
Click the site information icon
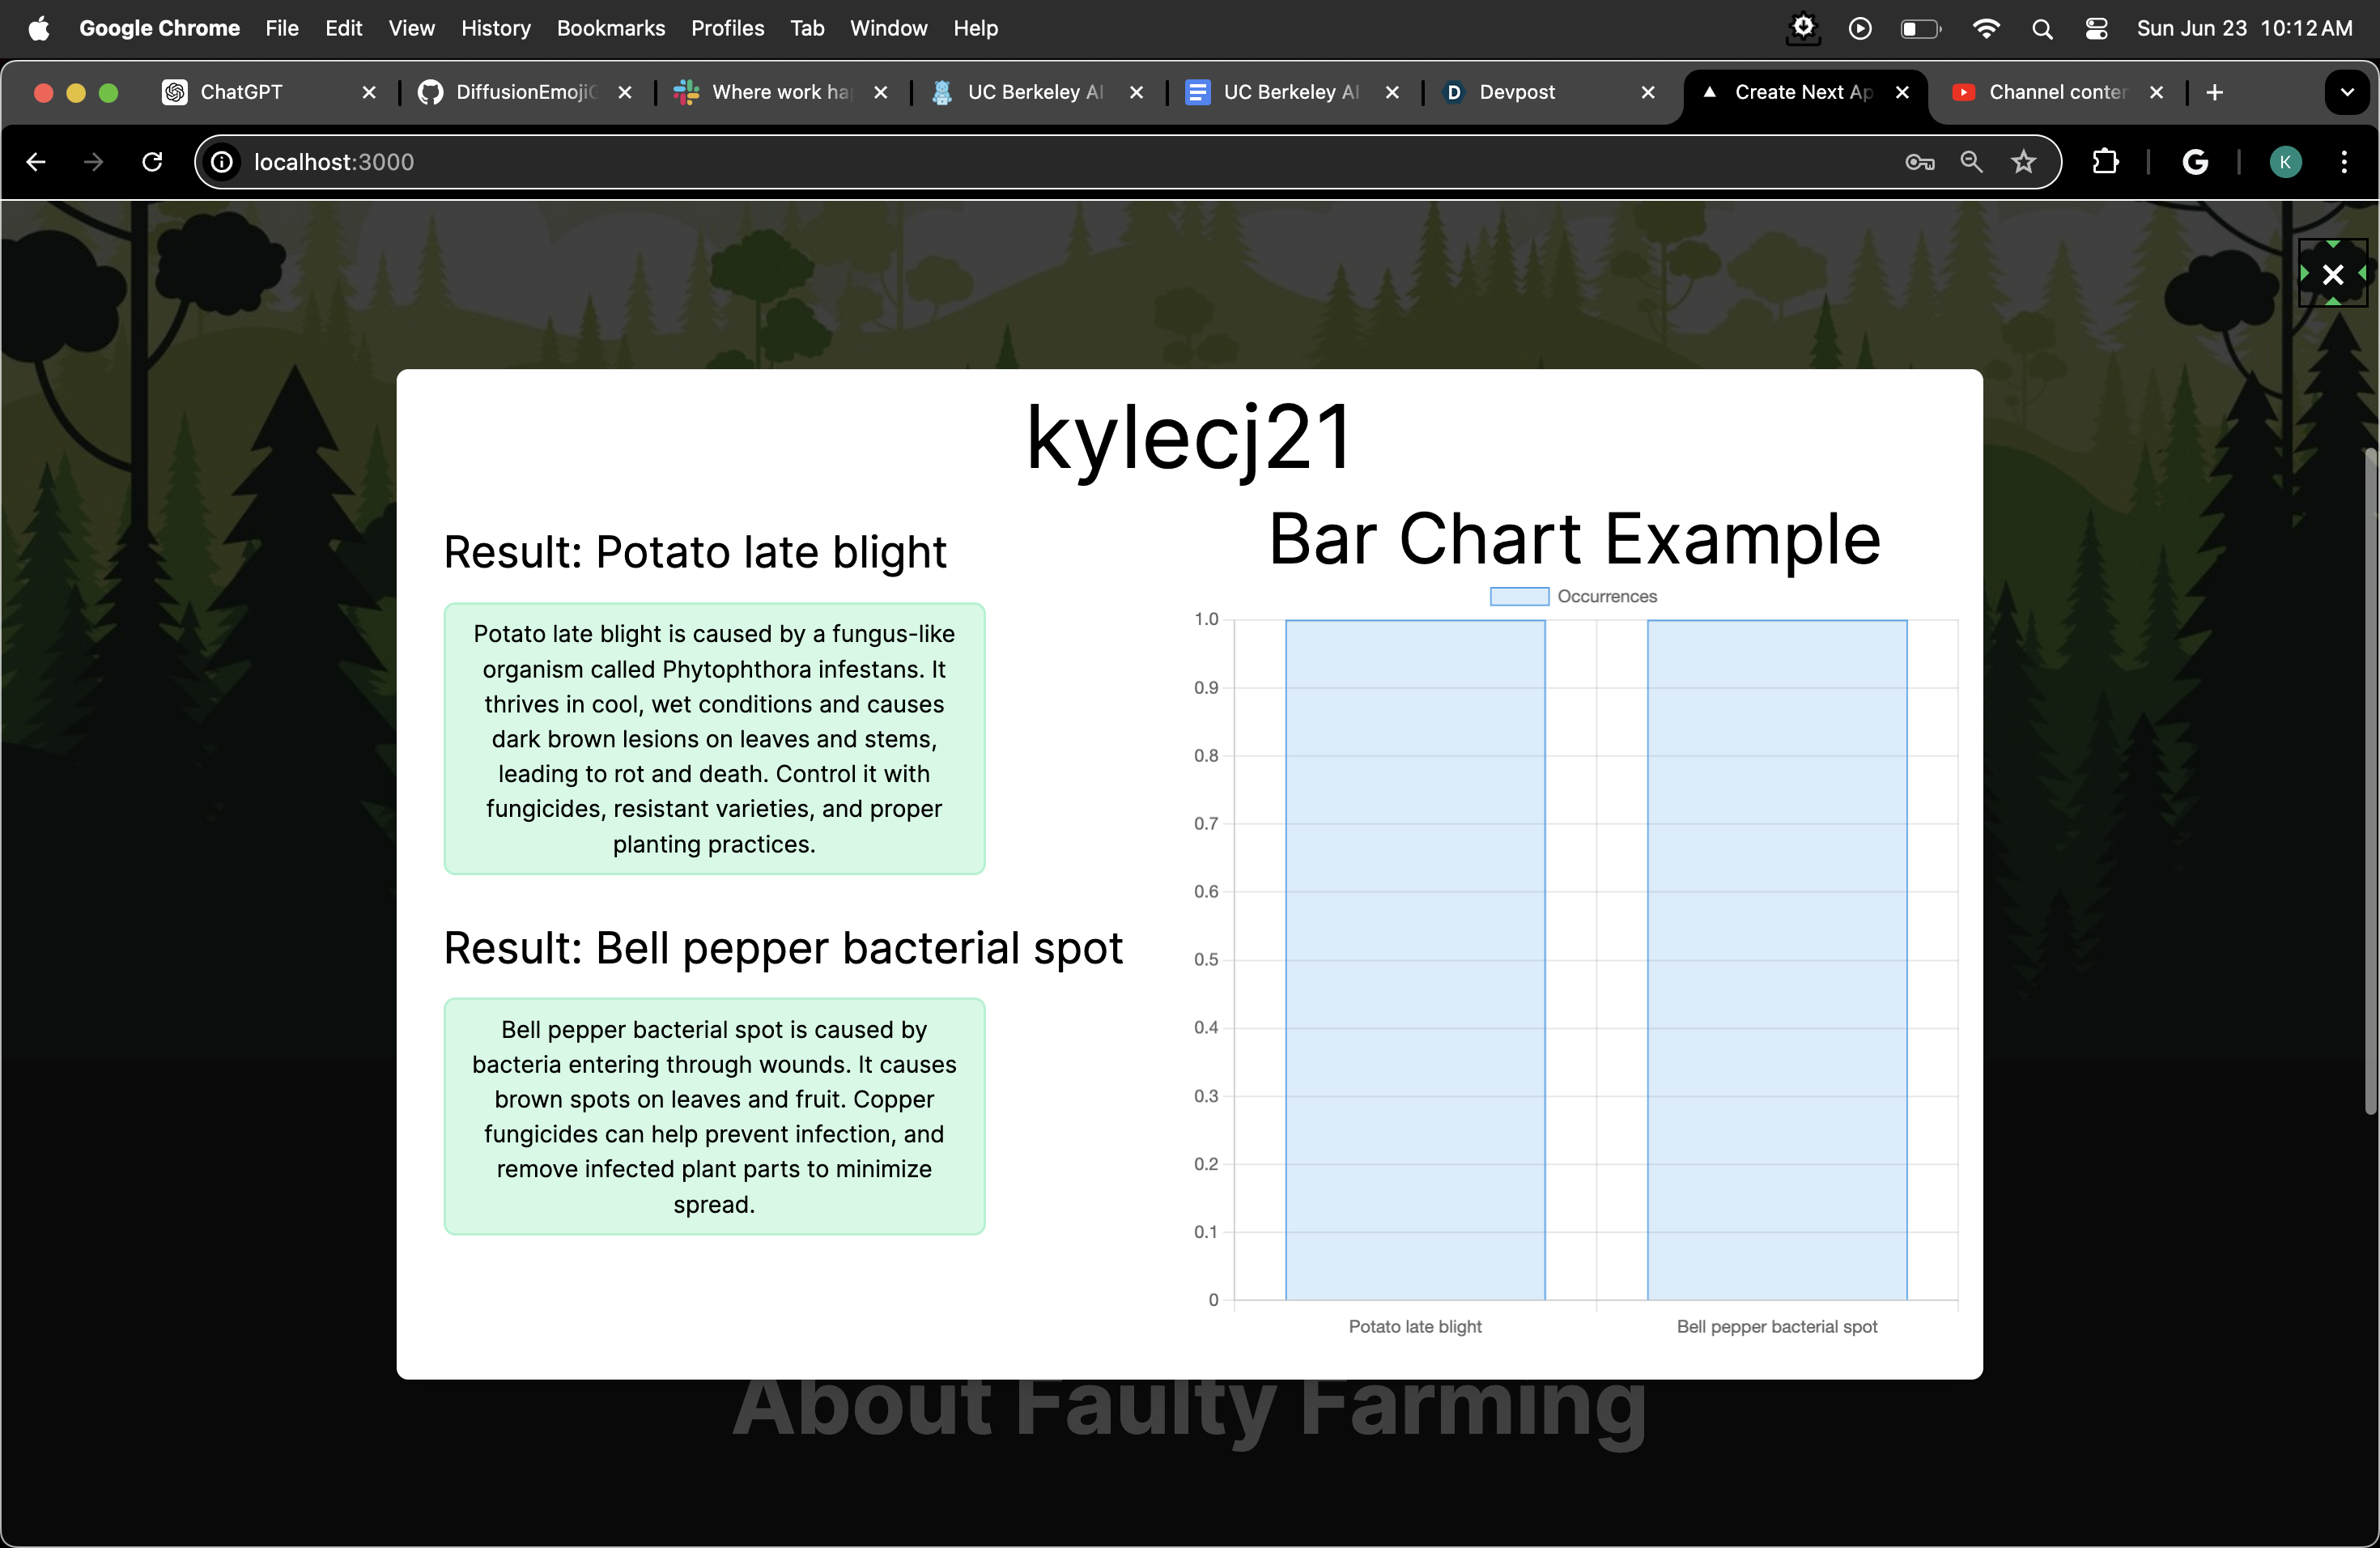222,162
